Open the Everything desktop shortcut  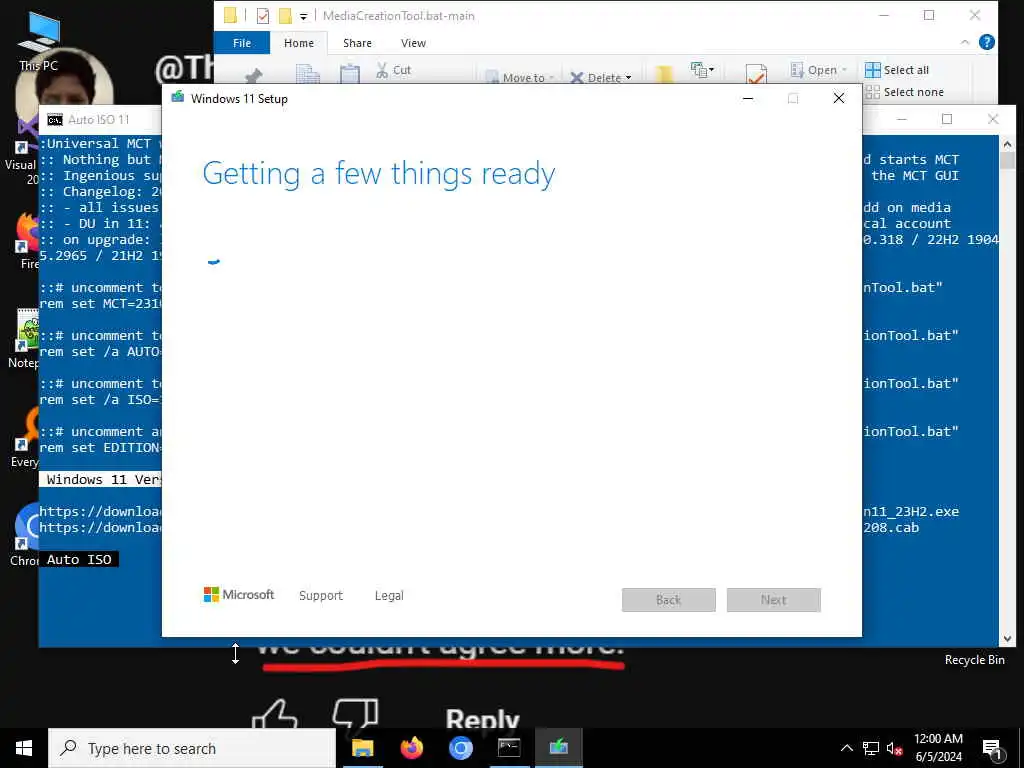point(25,438)
